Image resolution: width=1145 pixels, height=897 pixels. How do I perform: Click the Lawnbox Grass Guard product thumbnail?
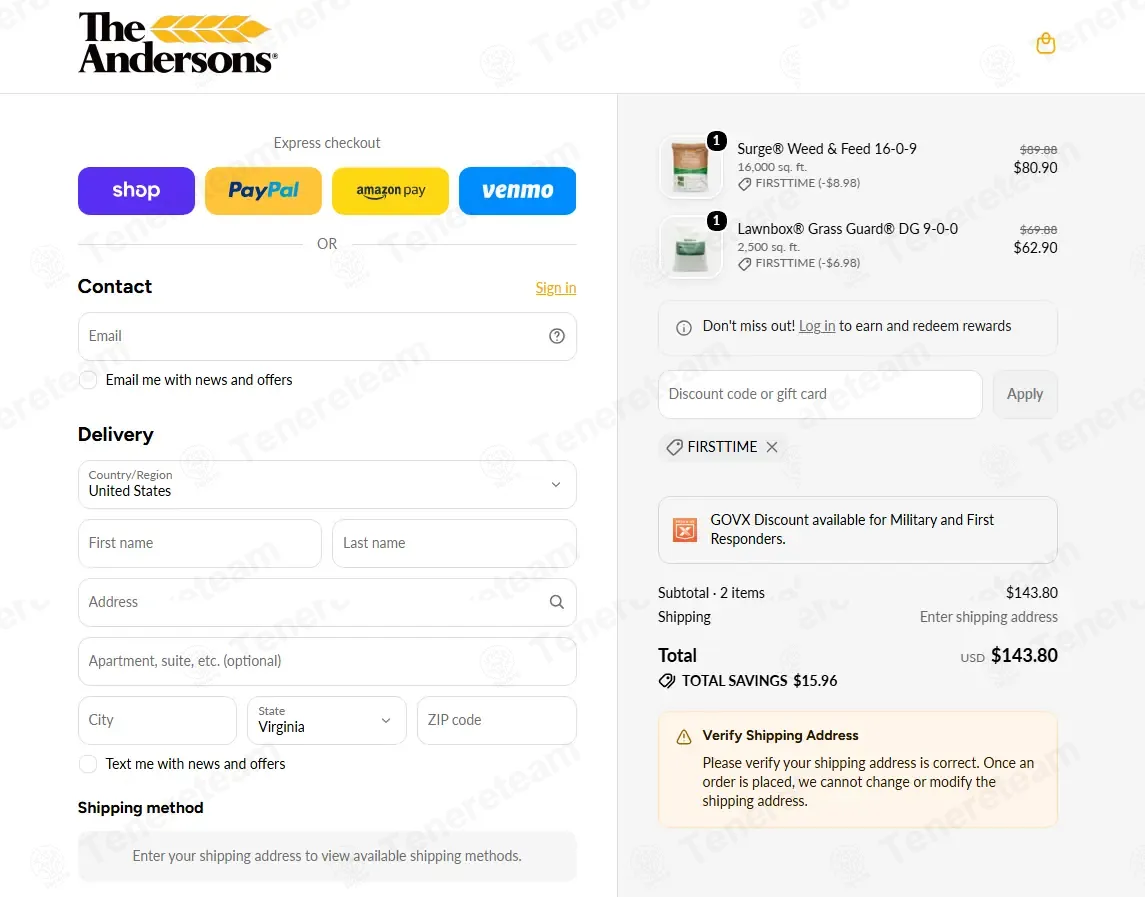(x=691, y=248)
